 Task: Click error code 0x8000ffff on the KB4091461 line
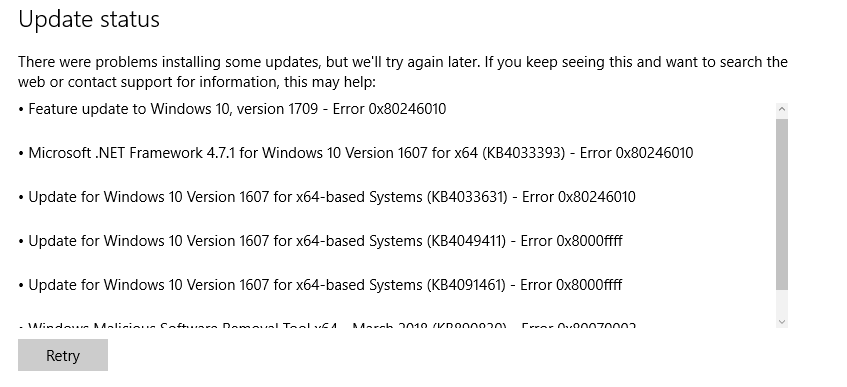[589, 284]
